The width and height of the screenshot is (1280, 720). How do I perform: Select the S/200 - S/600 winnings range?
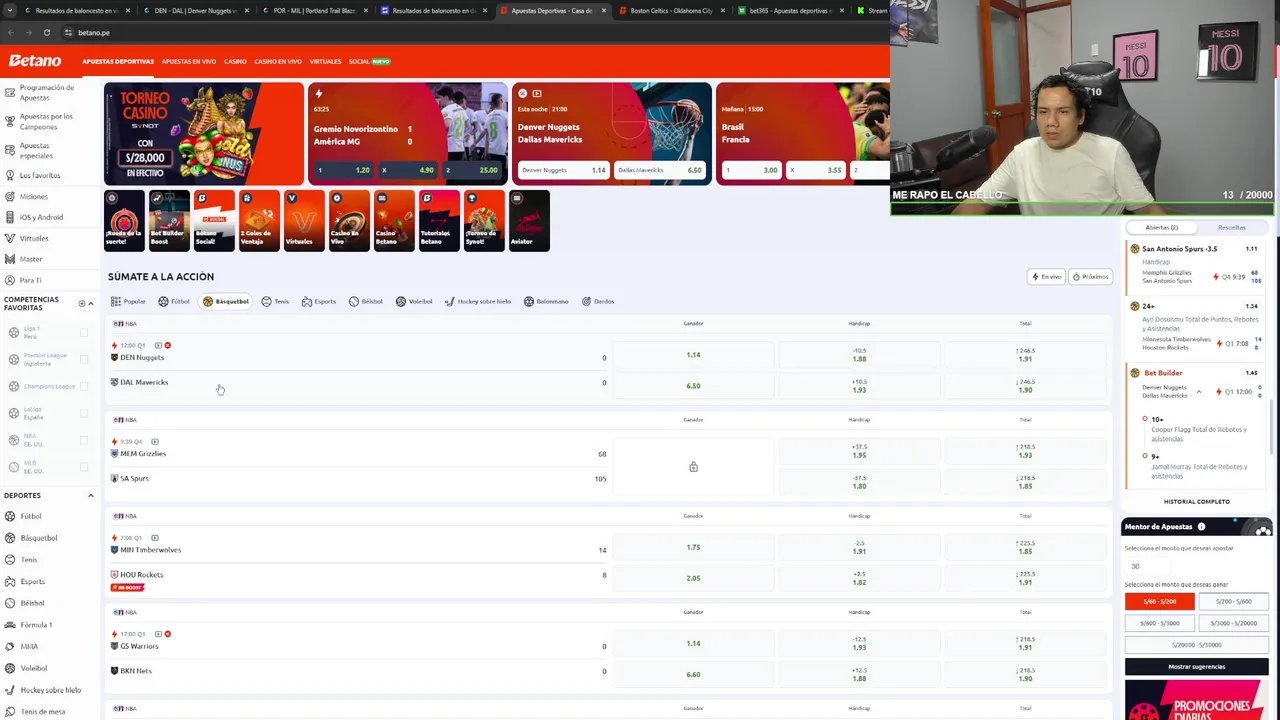coord(1234,601)
